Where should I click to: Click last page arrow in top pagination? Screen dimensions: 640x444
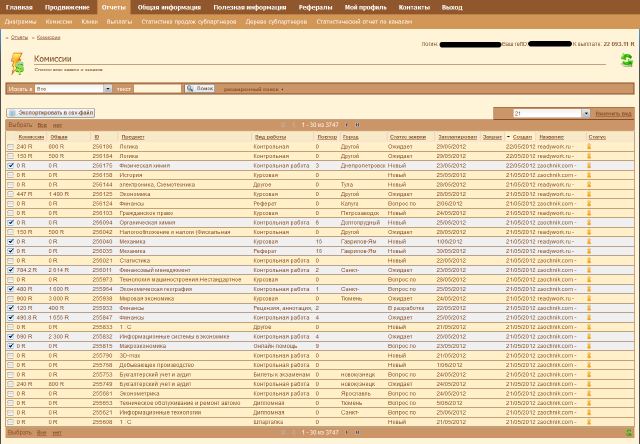(x=357, y=125)
